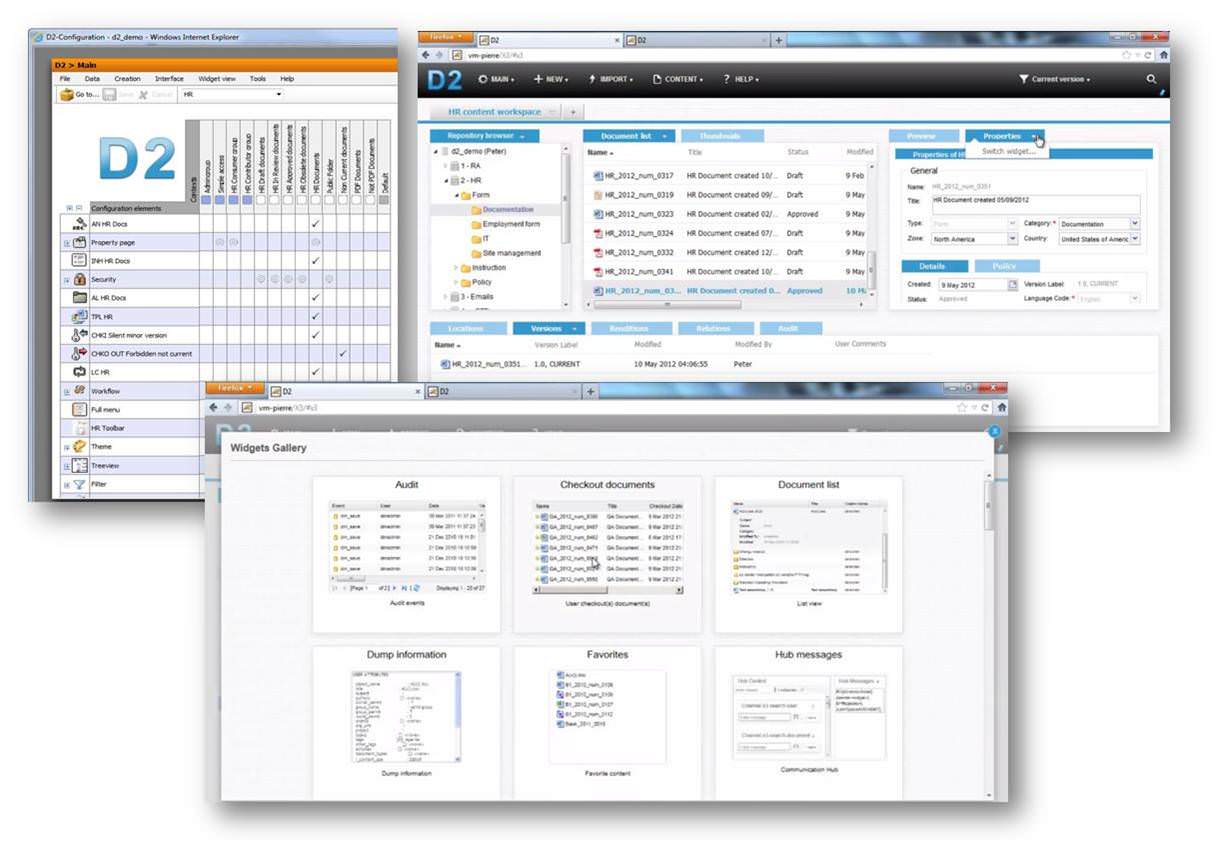
Task: Expand the Security row
Action: click(67, 280)
